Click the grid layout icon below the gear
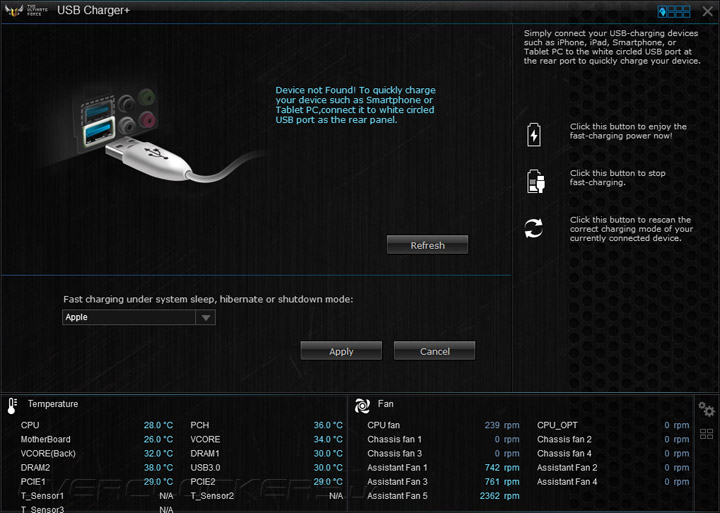Screen dimensions: 720x513 pyautogui.click(x=706, y=434)
